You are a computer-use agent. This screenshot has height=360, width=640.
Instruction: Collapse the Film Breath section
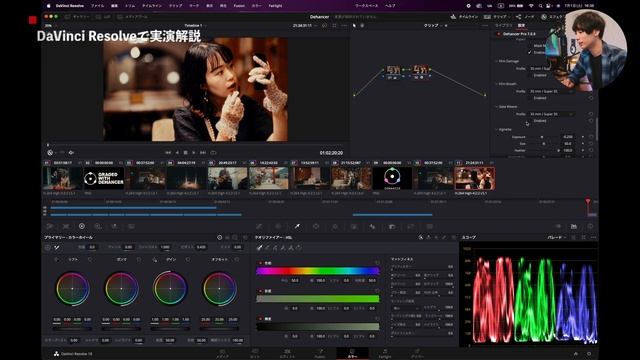[x=497, y=84]
